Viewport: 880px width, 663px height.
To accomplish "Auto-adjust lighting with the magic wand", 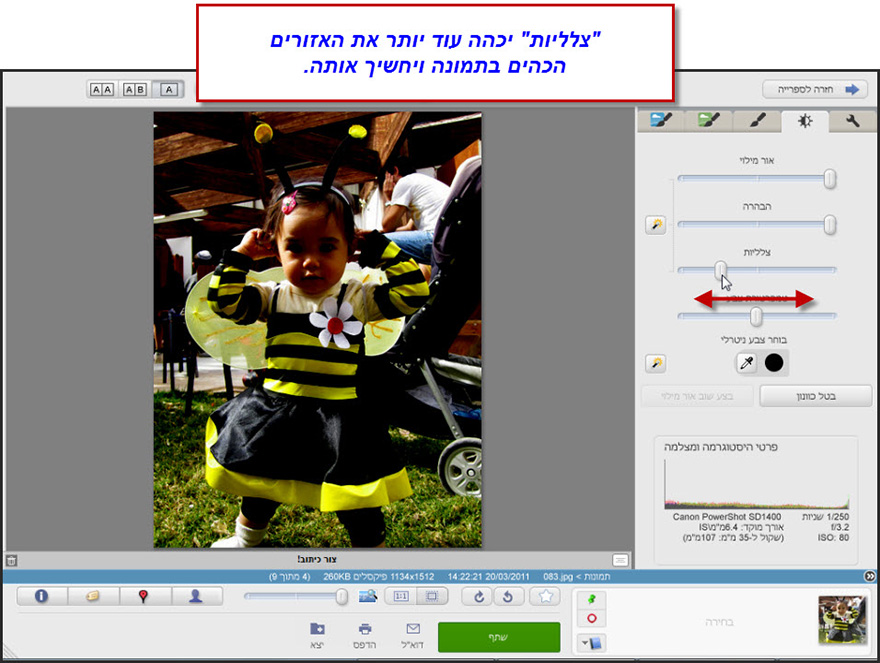I will pyautogui.click(x=655, y=225).
